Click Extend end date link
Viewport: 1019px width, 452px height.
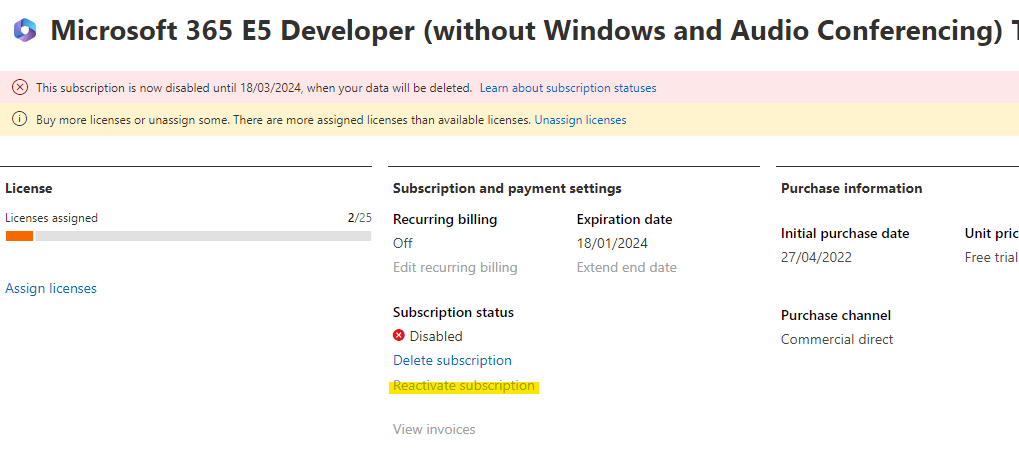click(626, 268)
